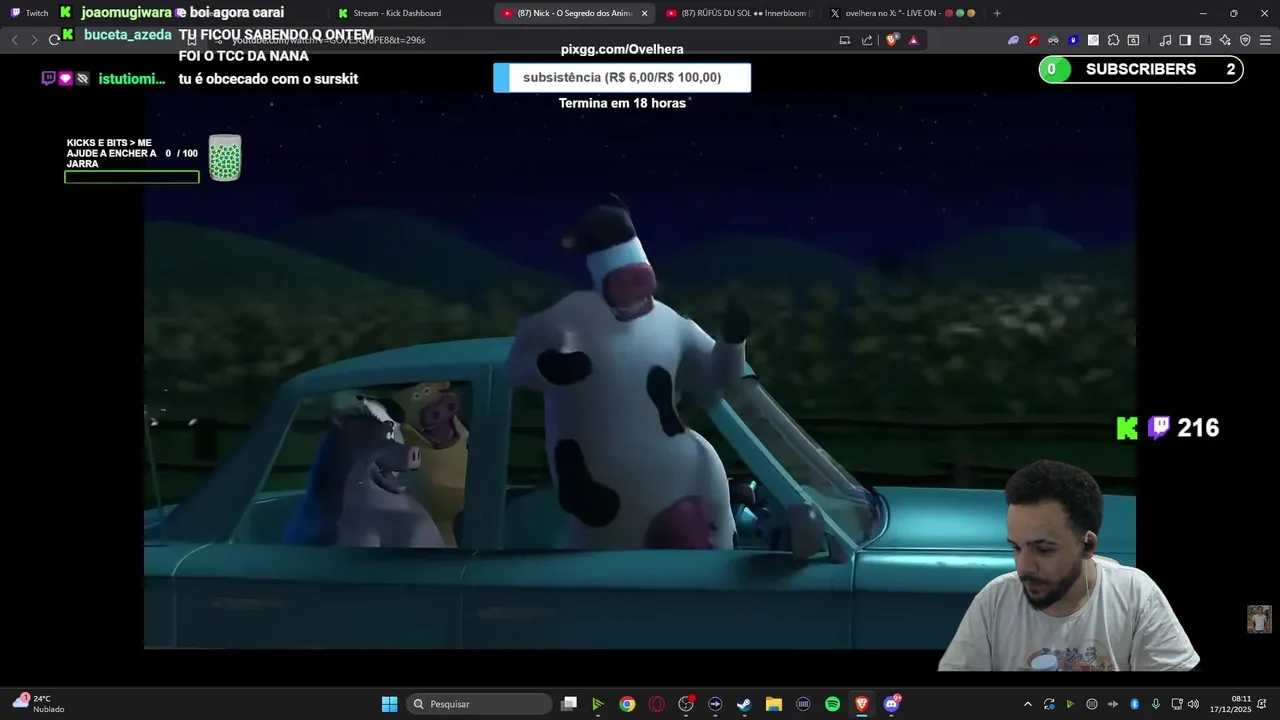Open the purple extension icon in toolbar

(x=1013, y=40)
